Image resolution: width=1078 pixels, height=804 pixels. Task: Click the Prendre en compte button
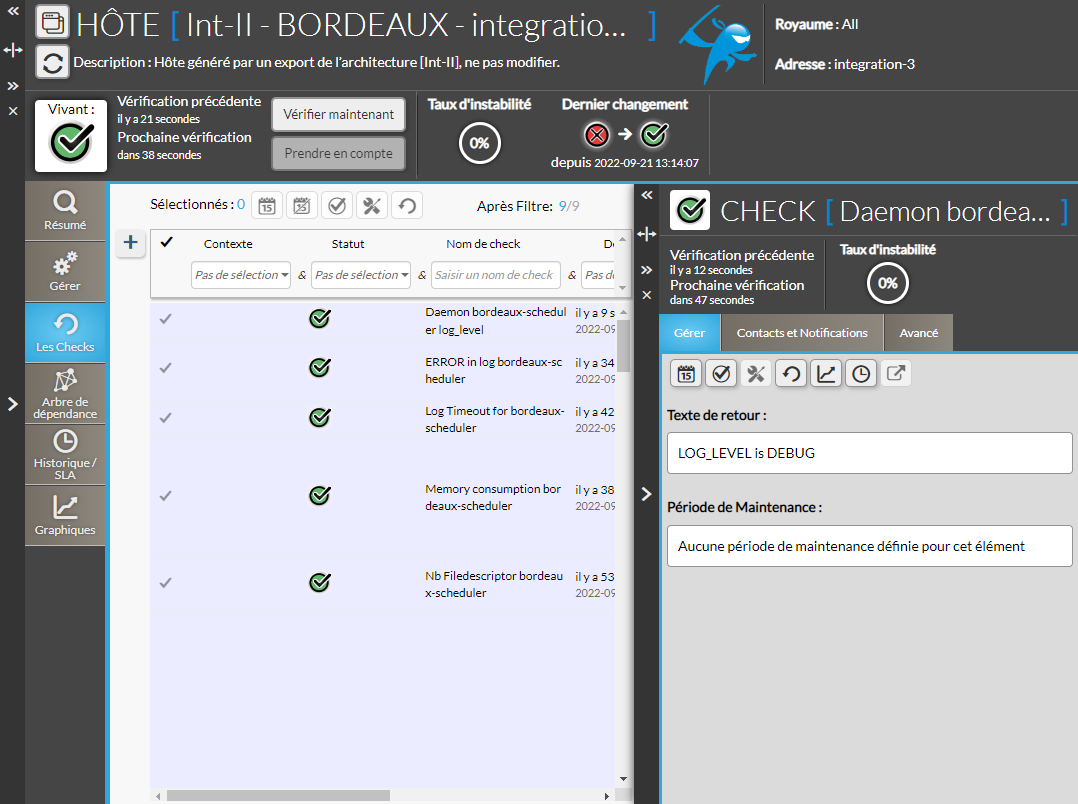(x=338, y=154)
